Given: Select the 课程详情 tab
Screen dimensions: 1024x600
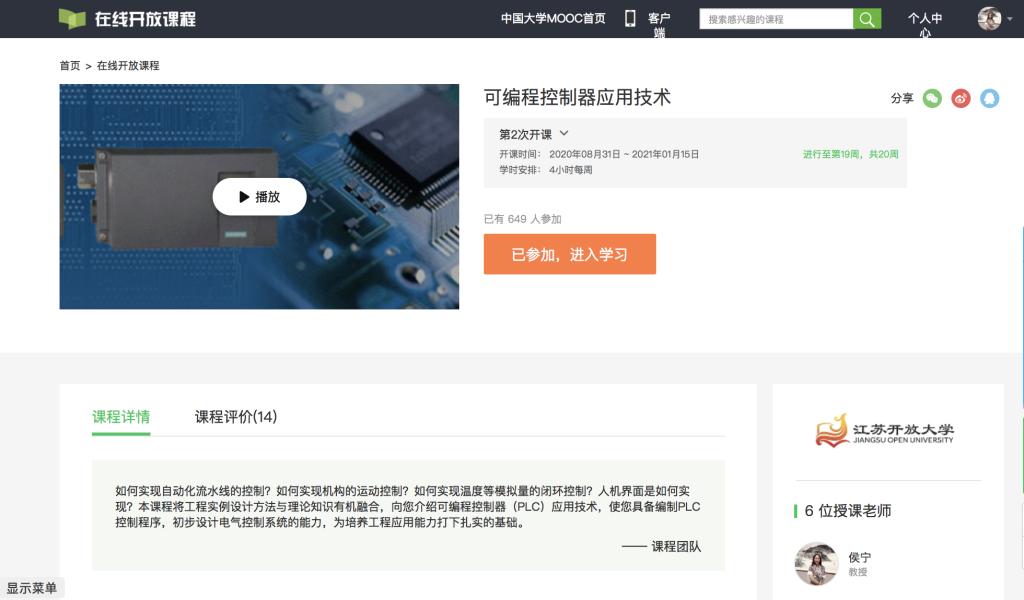Looking at the screenshot, I should (x=121, y=417).
